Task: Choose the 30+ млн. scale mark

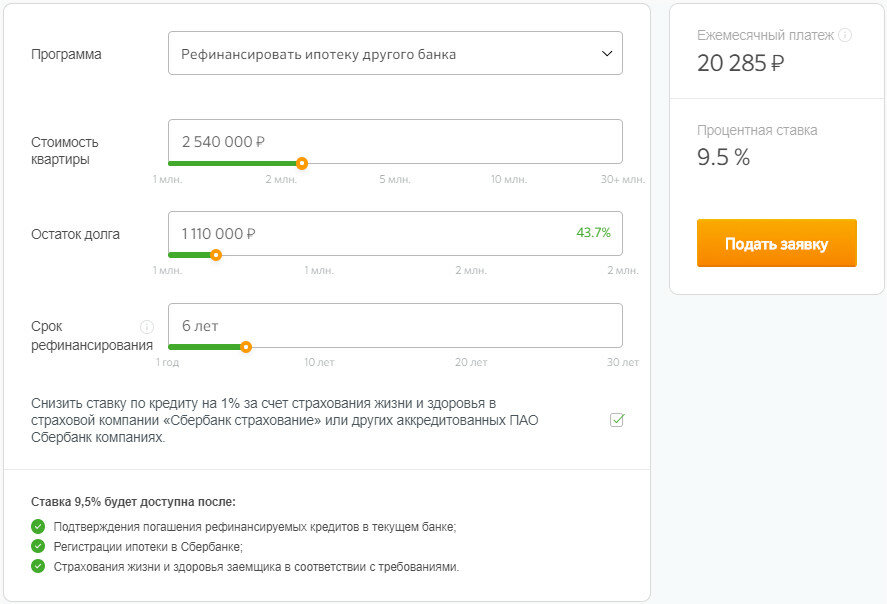Action: pyautogui.click(x=622, y=179)
